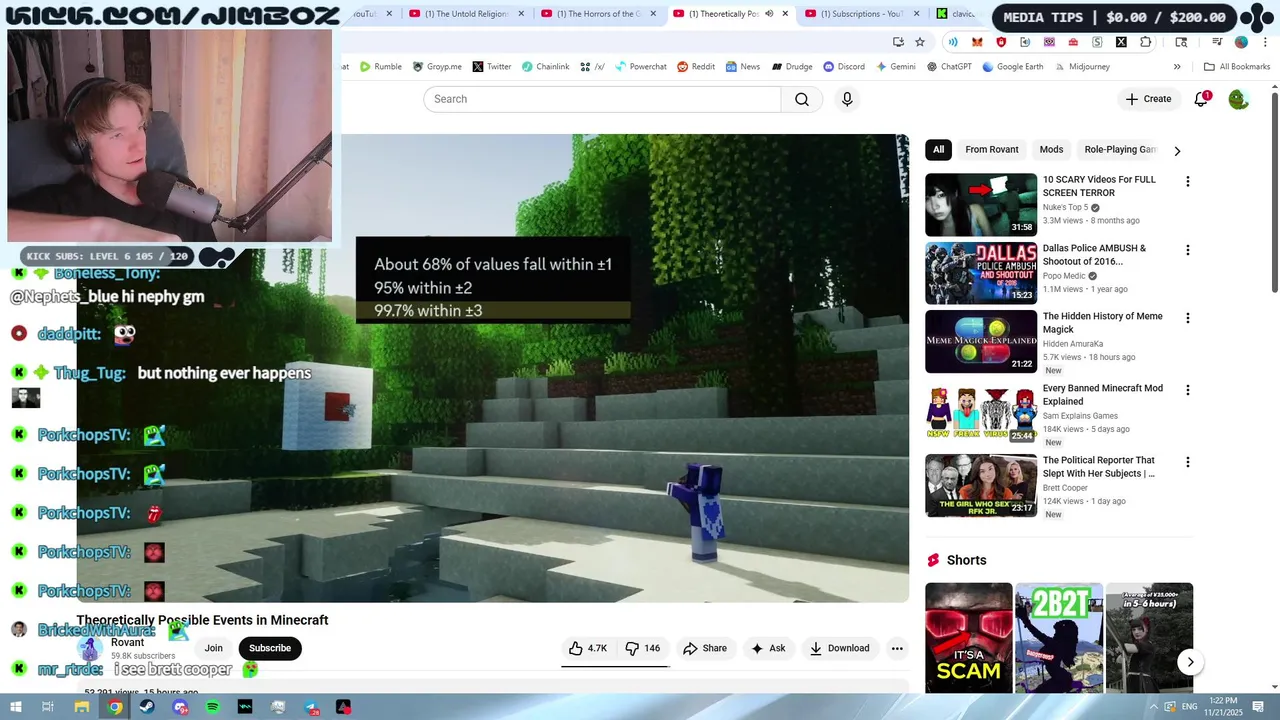Screen dimensions: 1280x720
Task: Open File Explorer from the taskbar
Action: click(82, 707)
